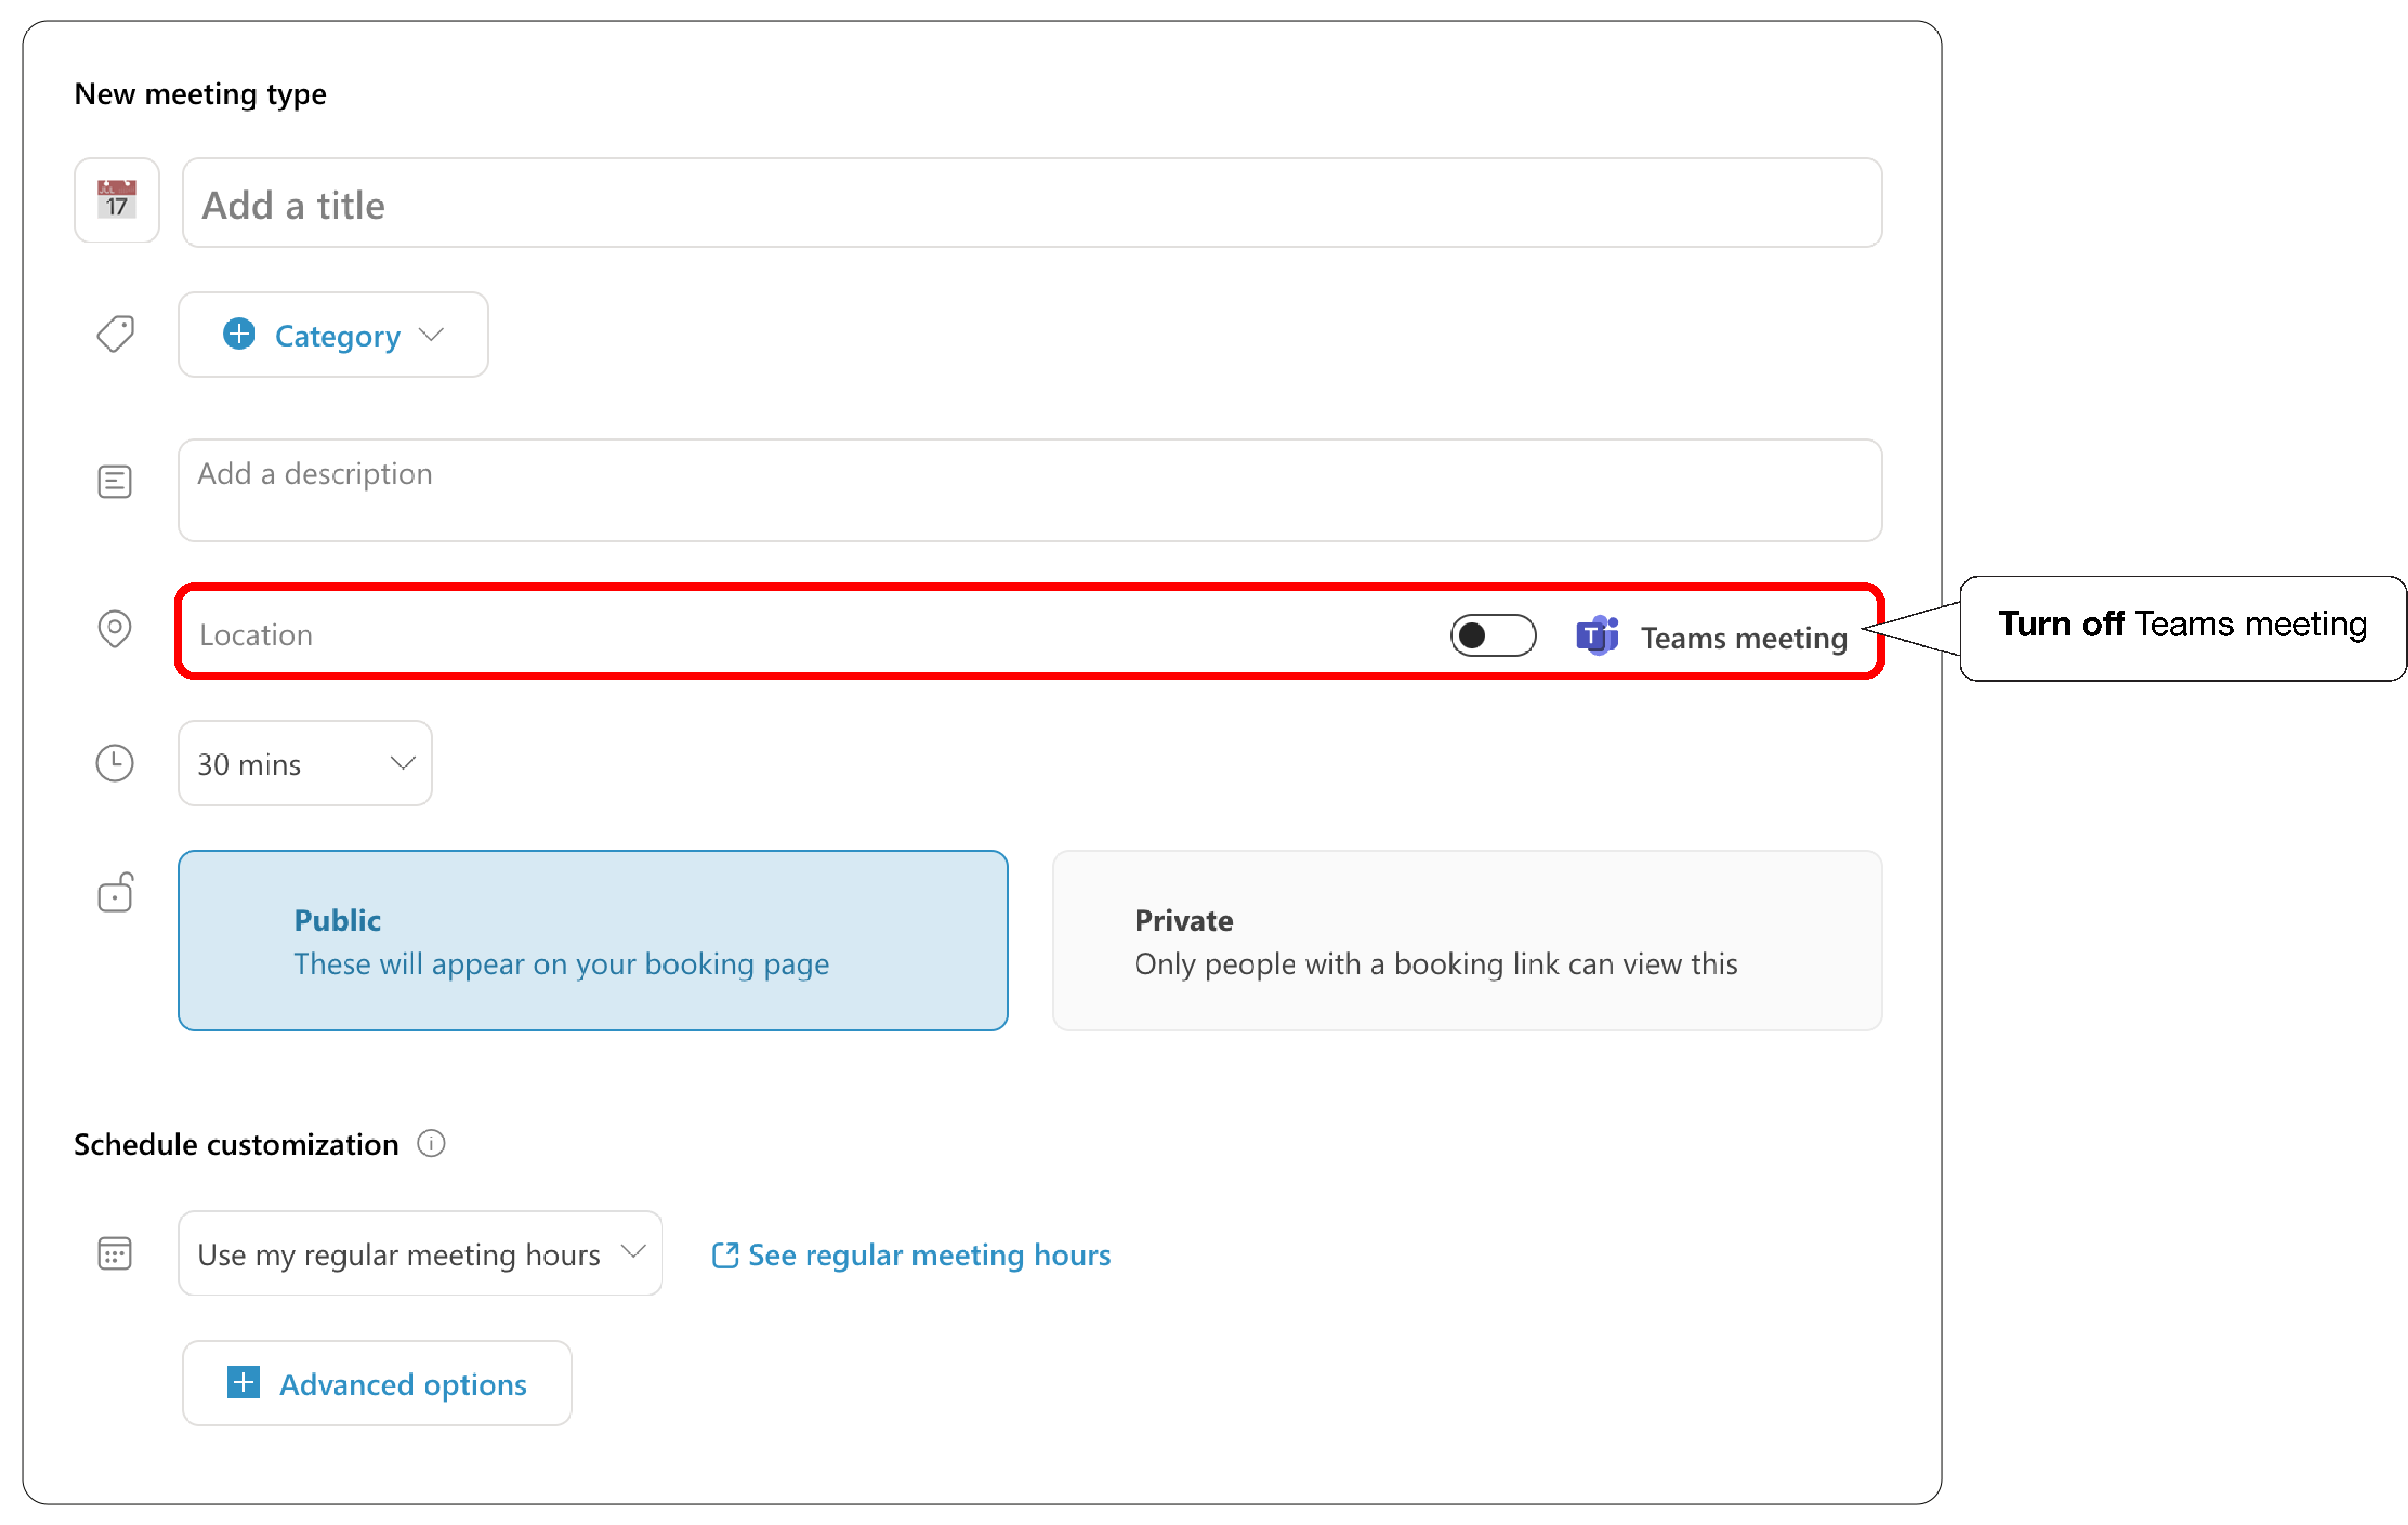The width and height of the screenshot is (2408, 1525).
Task: Click the description lines icon
Action: (x=115, y=482)
